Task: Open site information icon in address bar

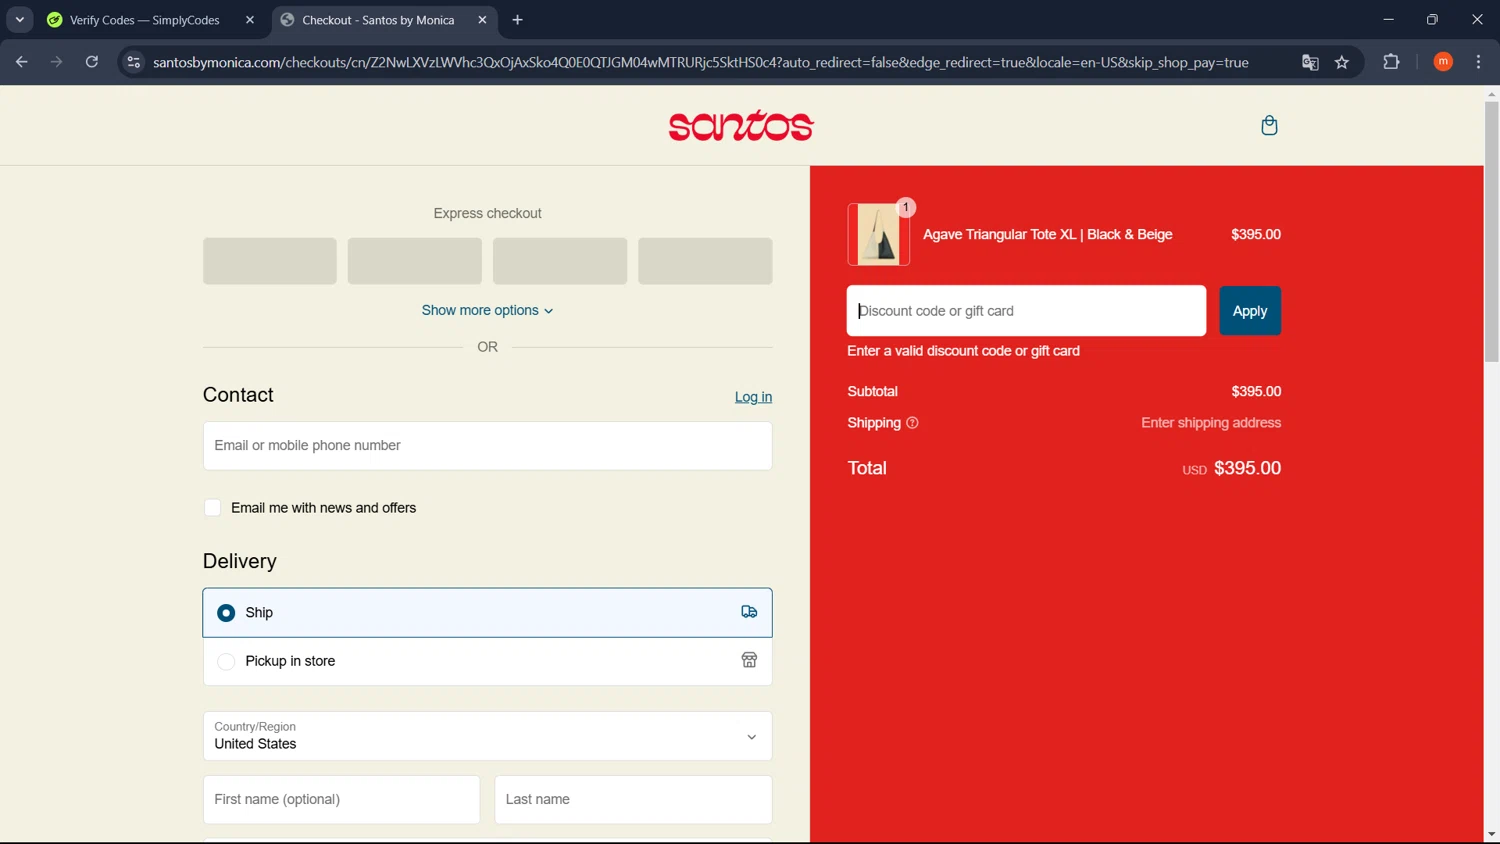Action: 133,62
